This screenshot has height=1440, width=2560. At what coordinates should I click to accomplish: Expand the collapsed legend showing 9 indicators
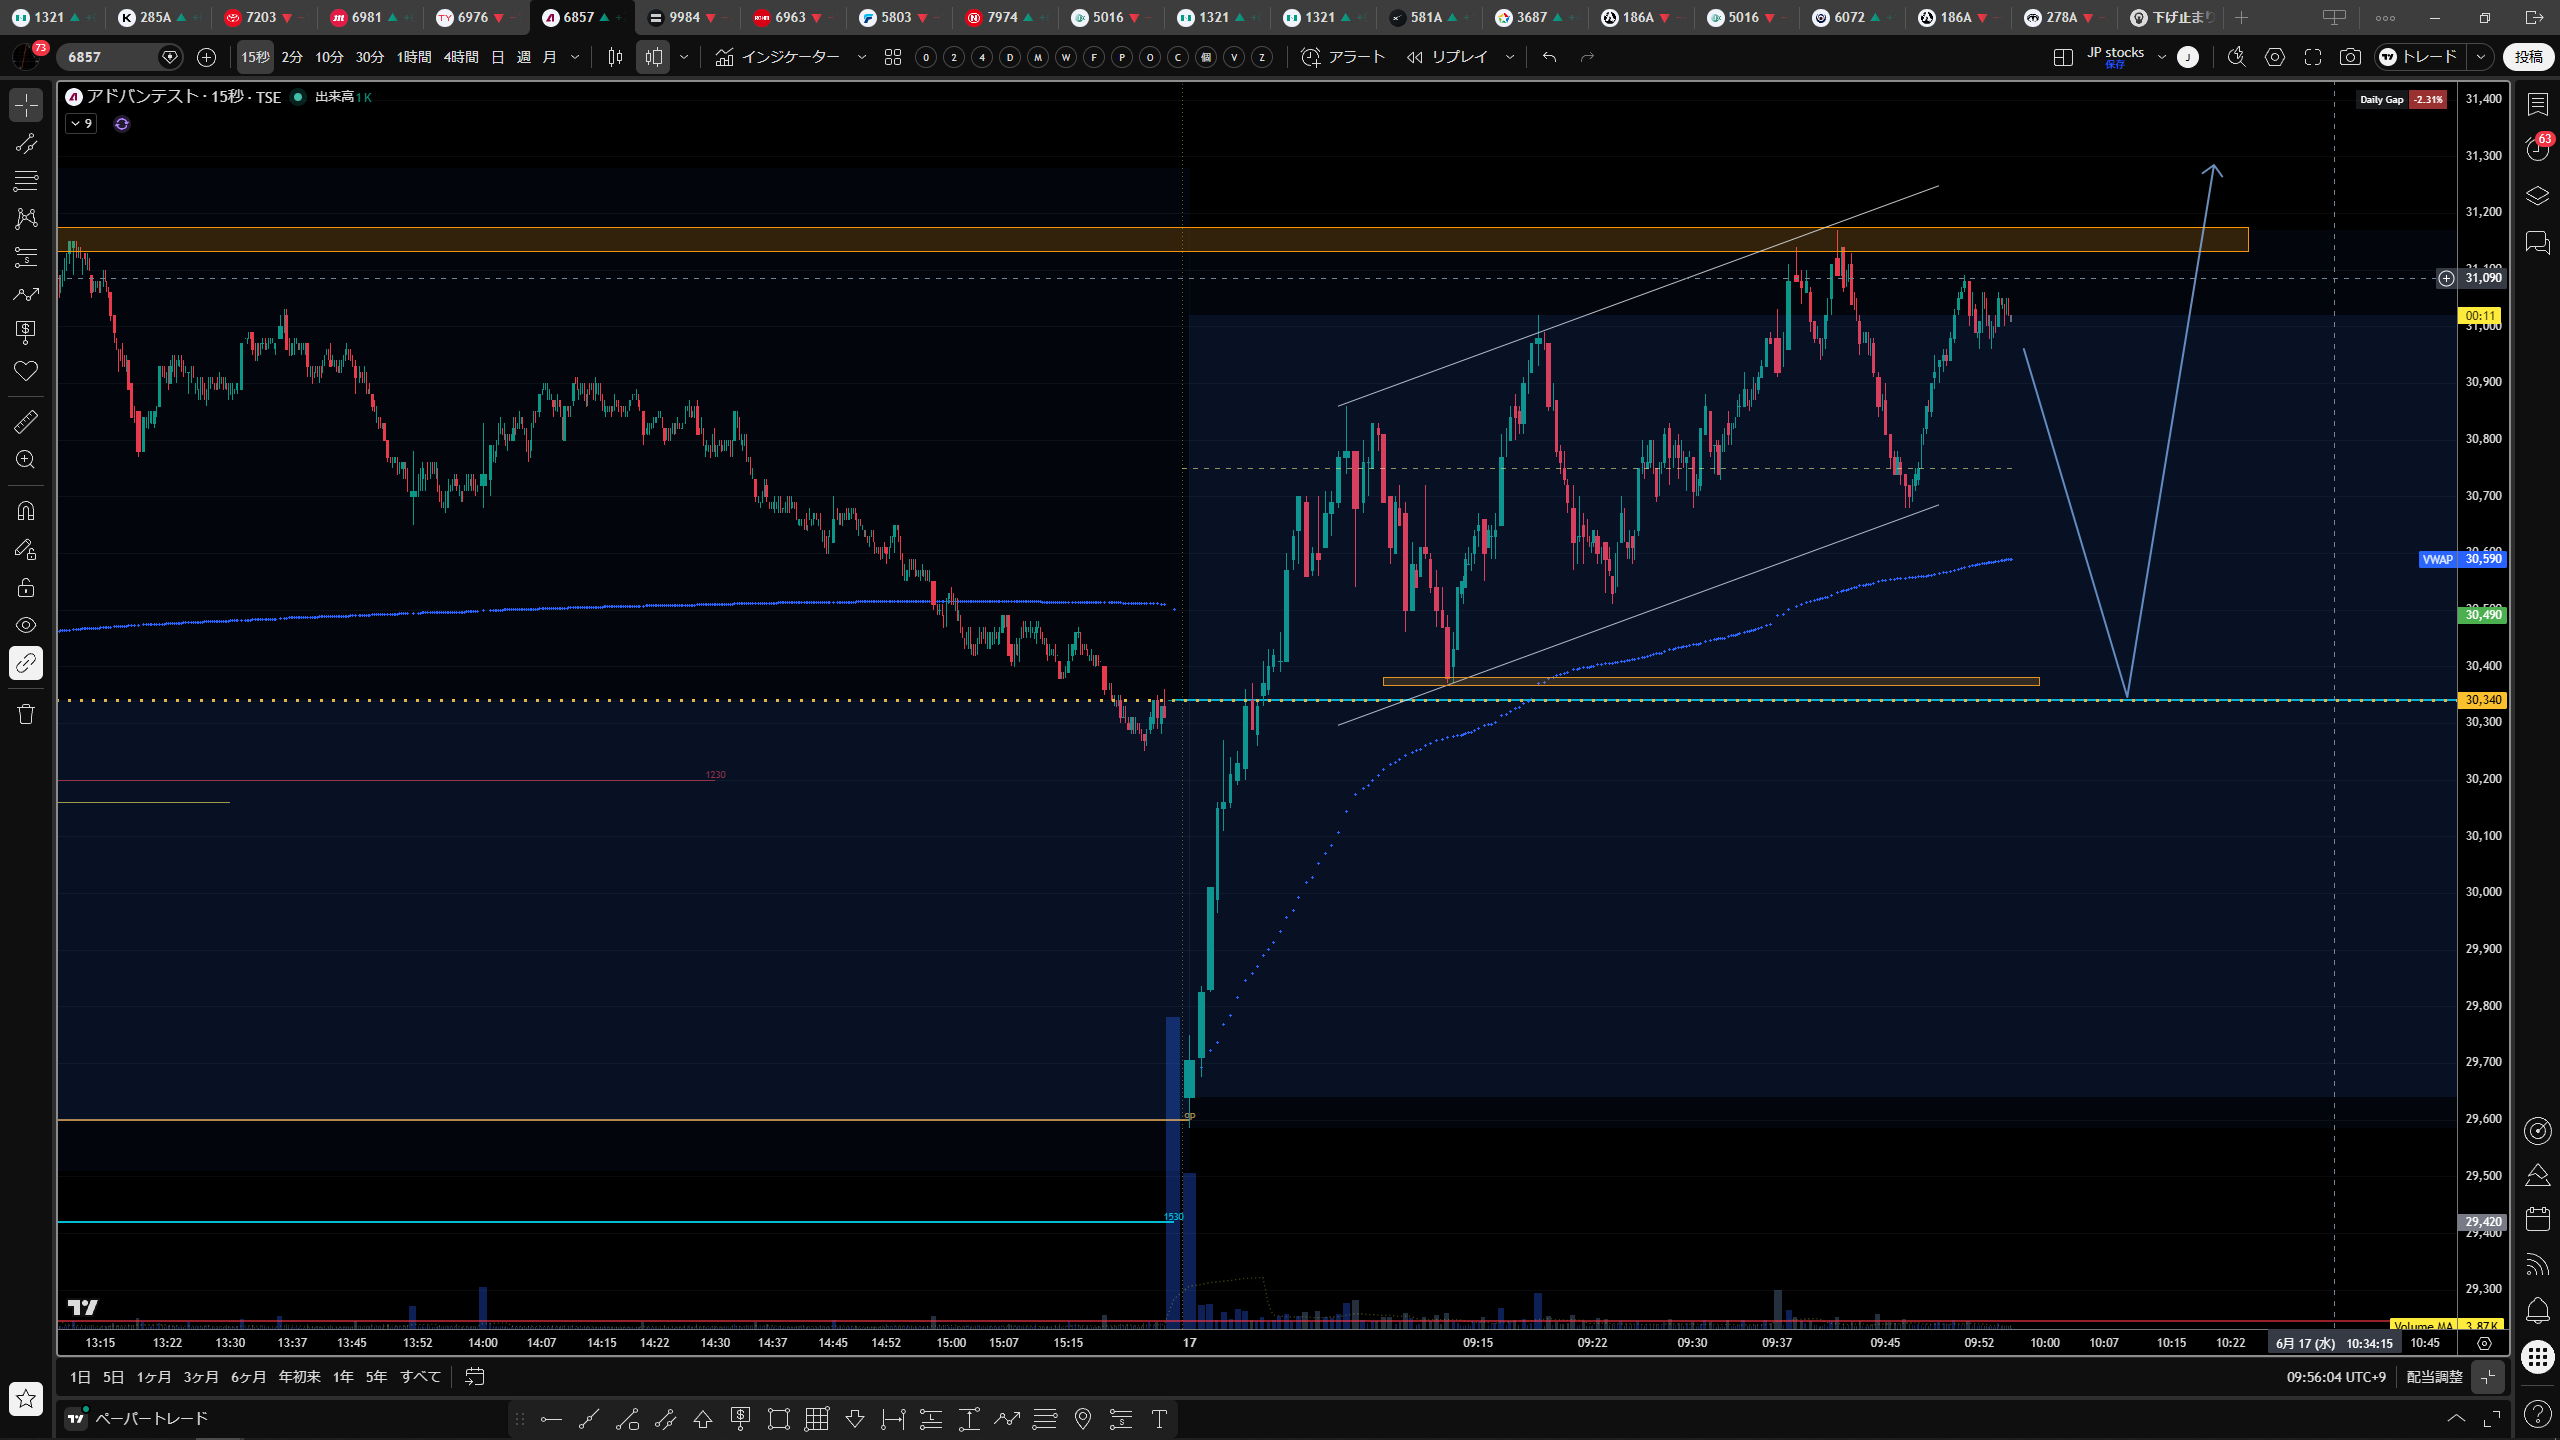coord(81,124)
